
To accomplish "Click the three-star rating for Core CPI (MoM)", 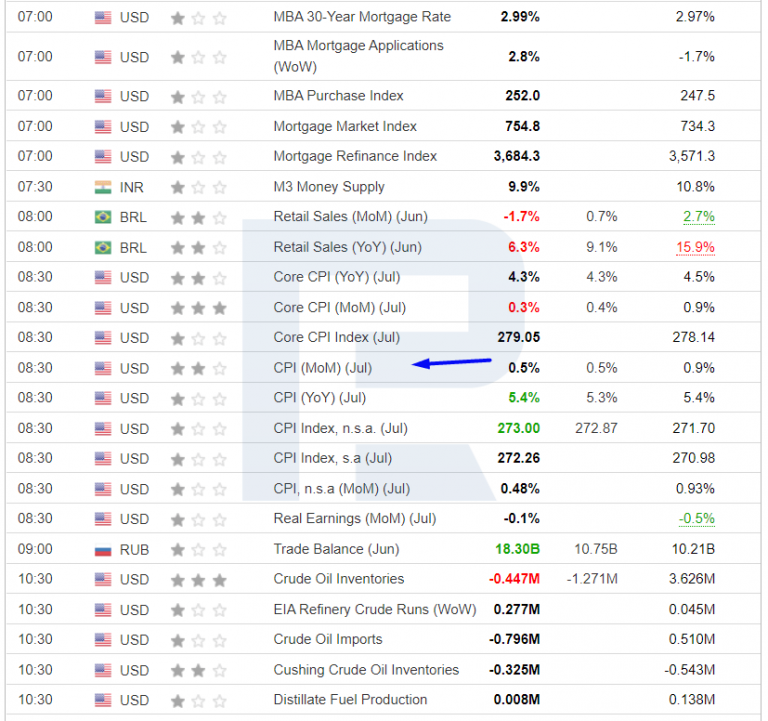I will point(199,307).
